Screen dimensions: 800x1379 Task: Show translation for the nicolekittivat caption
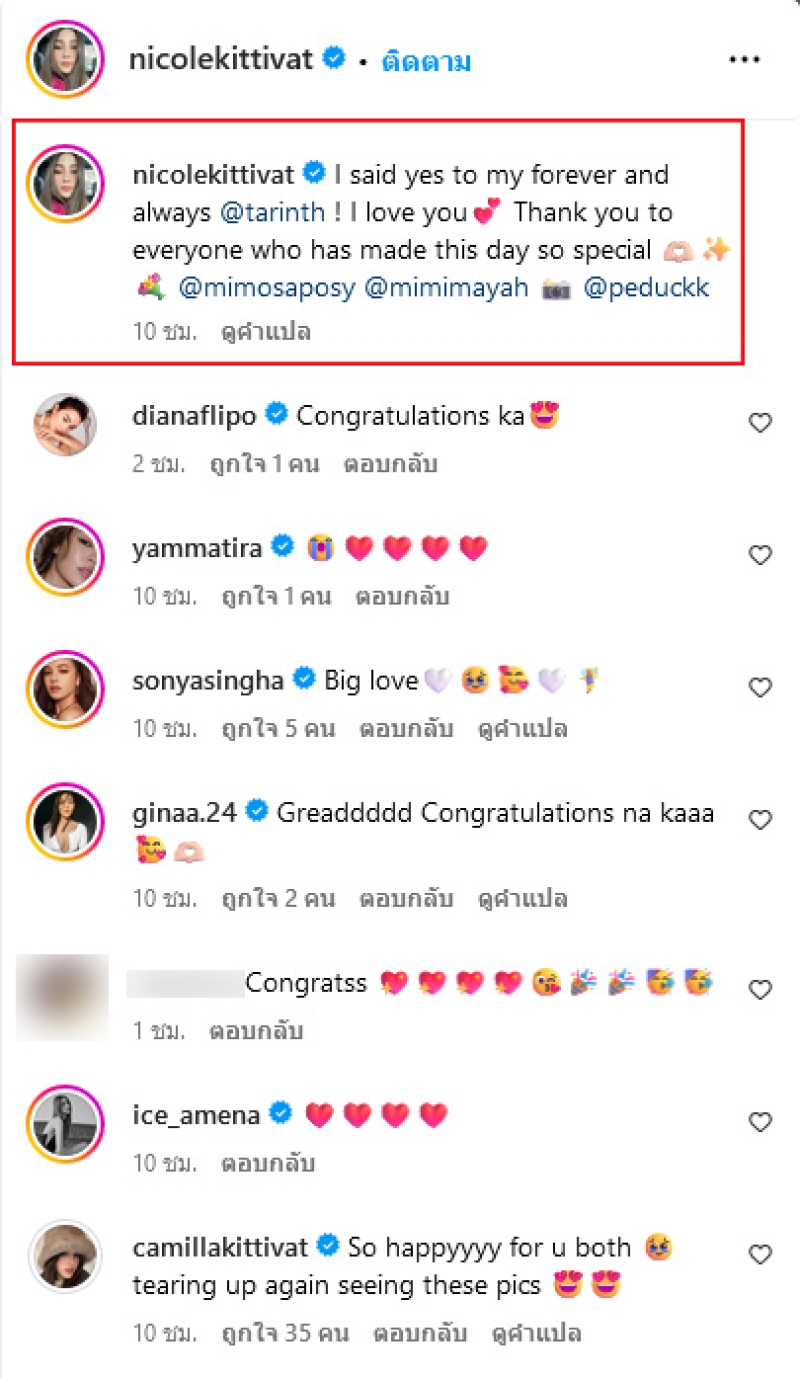pos(266,332)
